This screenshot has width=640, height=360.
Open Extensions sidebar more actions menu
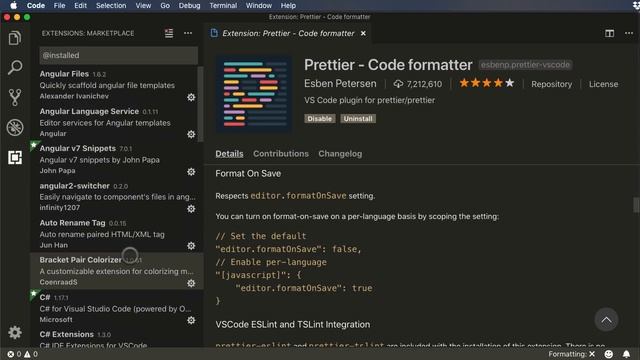188,33
